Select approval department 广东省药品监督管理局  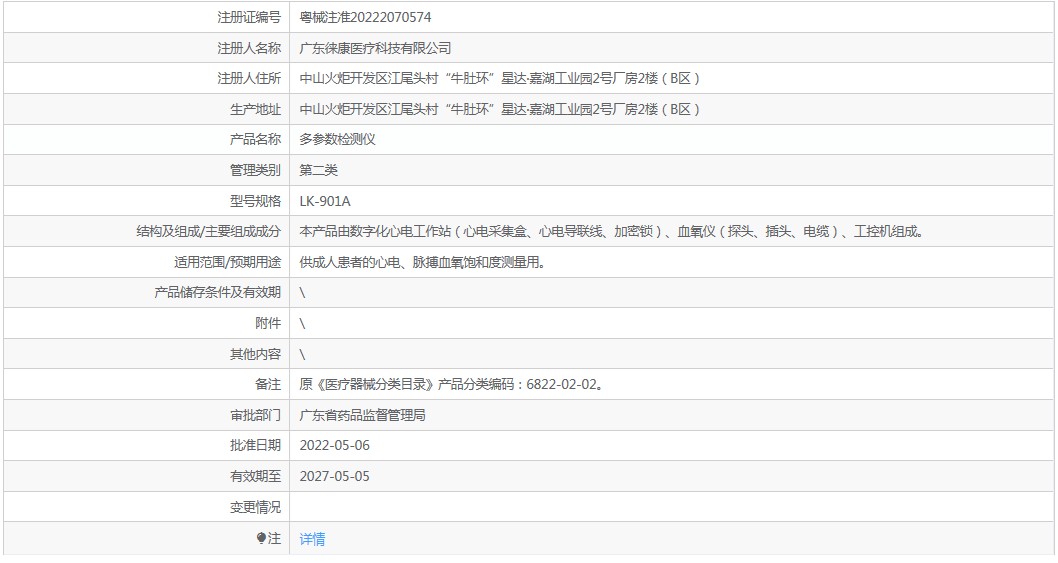tap(362, 415)
